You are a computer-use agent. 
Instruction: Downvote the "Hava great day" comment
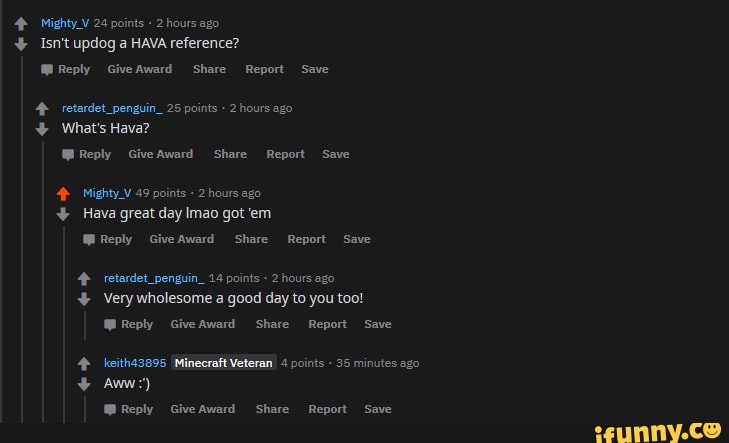click(63, 214)
